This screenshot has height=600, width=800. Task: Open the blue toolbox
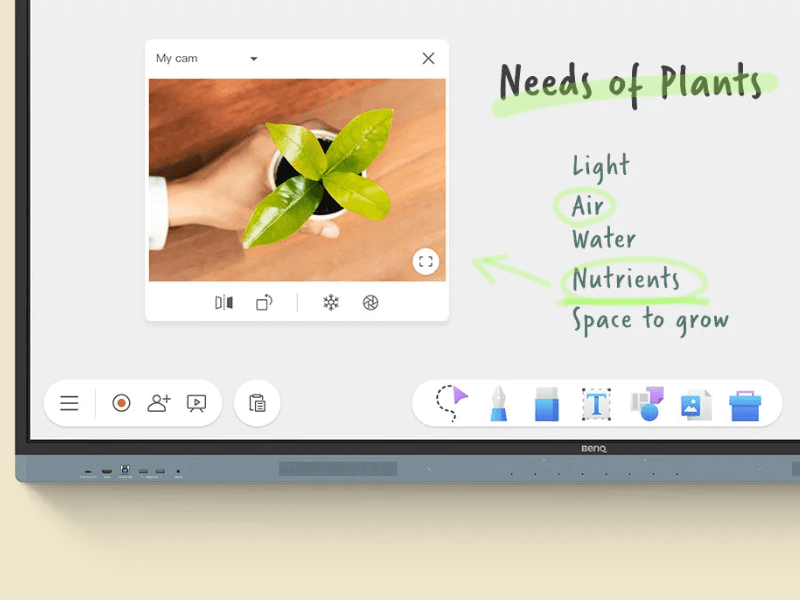point(745,406)
